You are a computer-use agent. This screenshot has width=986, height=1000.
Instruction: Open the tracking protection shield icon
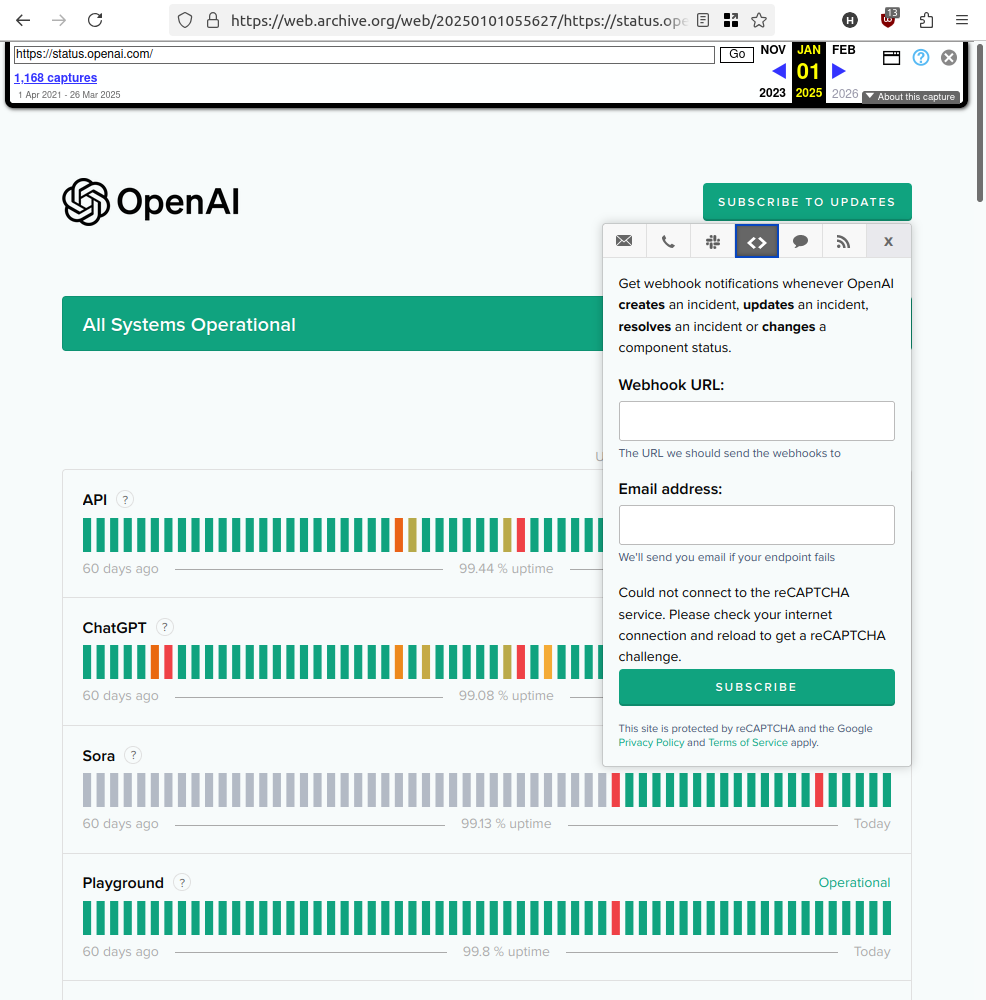click(185, 20)
